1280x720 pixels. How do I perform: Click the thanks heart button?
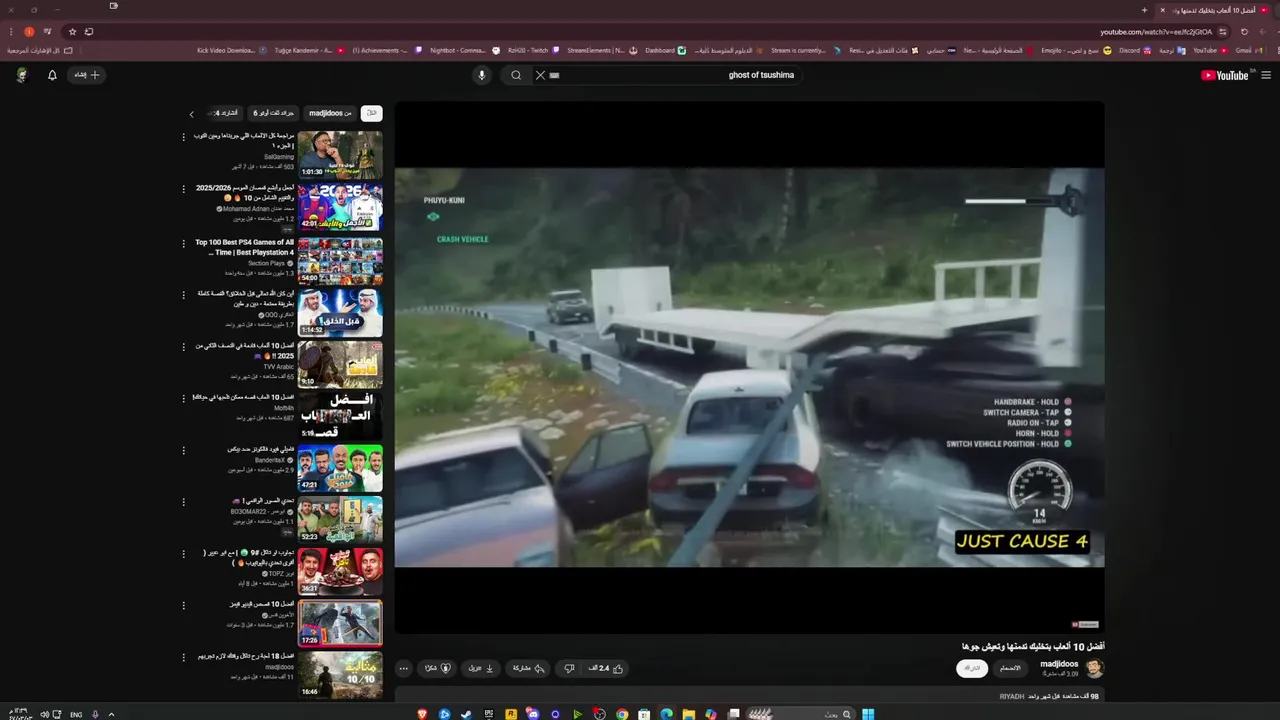tap(438, 668)
